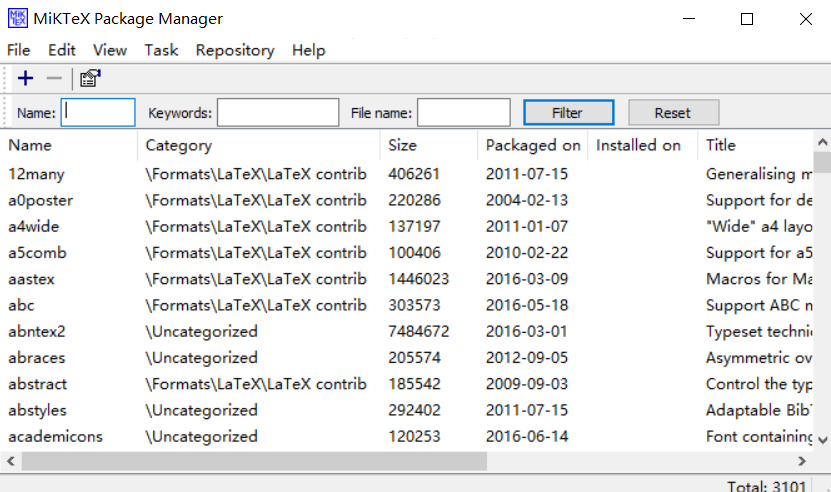This screenshot has height=492, width=831.
Task: Click the Filter button
Action: pos(569,112)
